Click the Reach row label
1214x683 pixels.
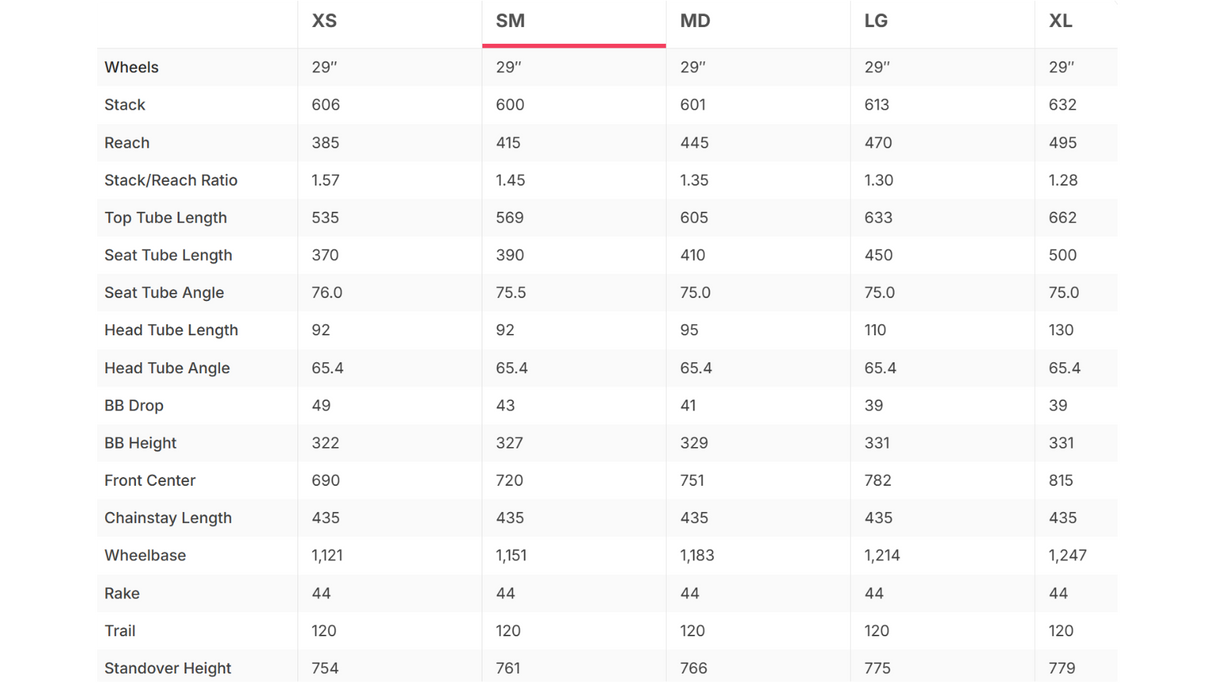coord(127,143)
